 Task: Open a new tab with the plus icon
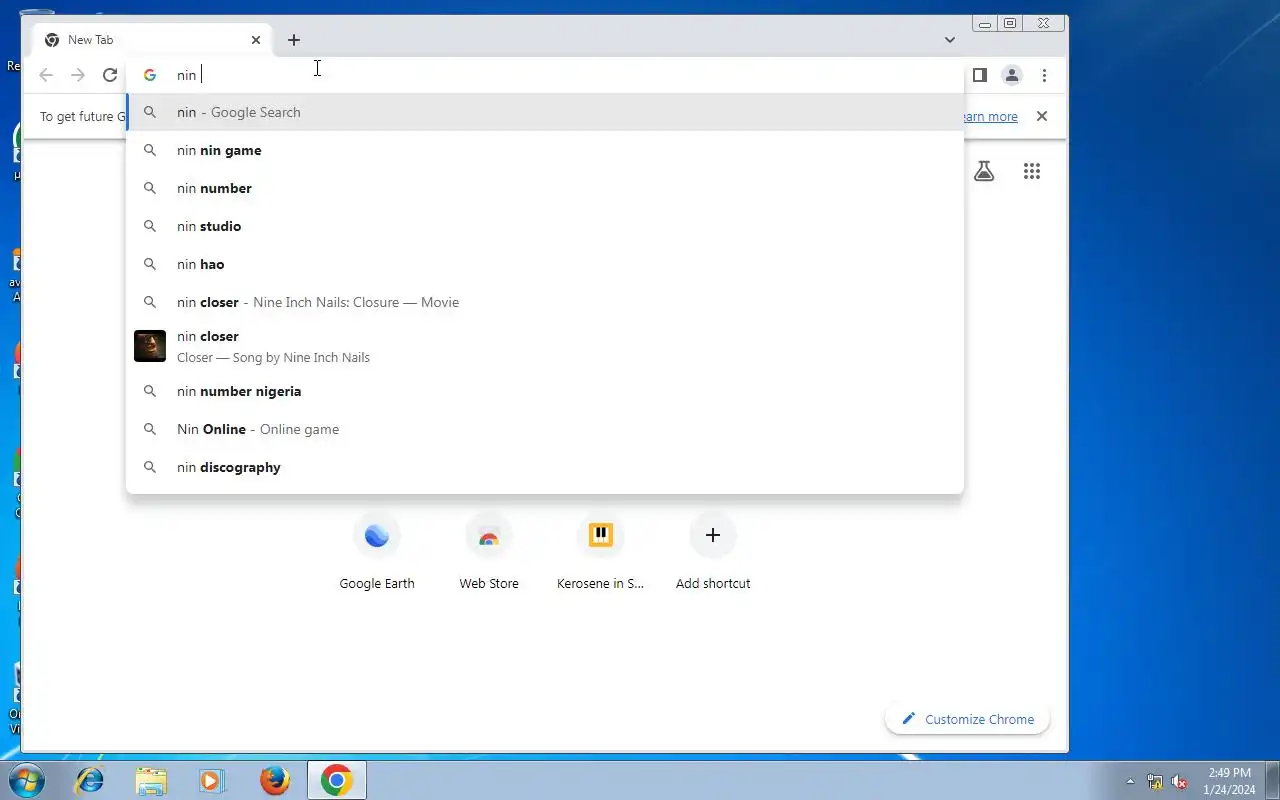(x=293, y=40)
